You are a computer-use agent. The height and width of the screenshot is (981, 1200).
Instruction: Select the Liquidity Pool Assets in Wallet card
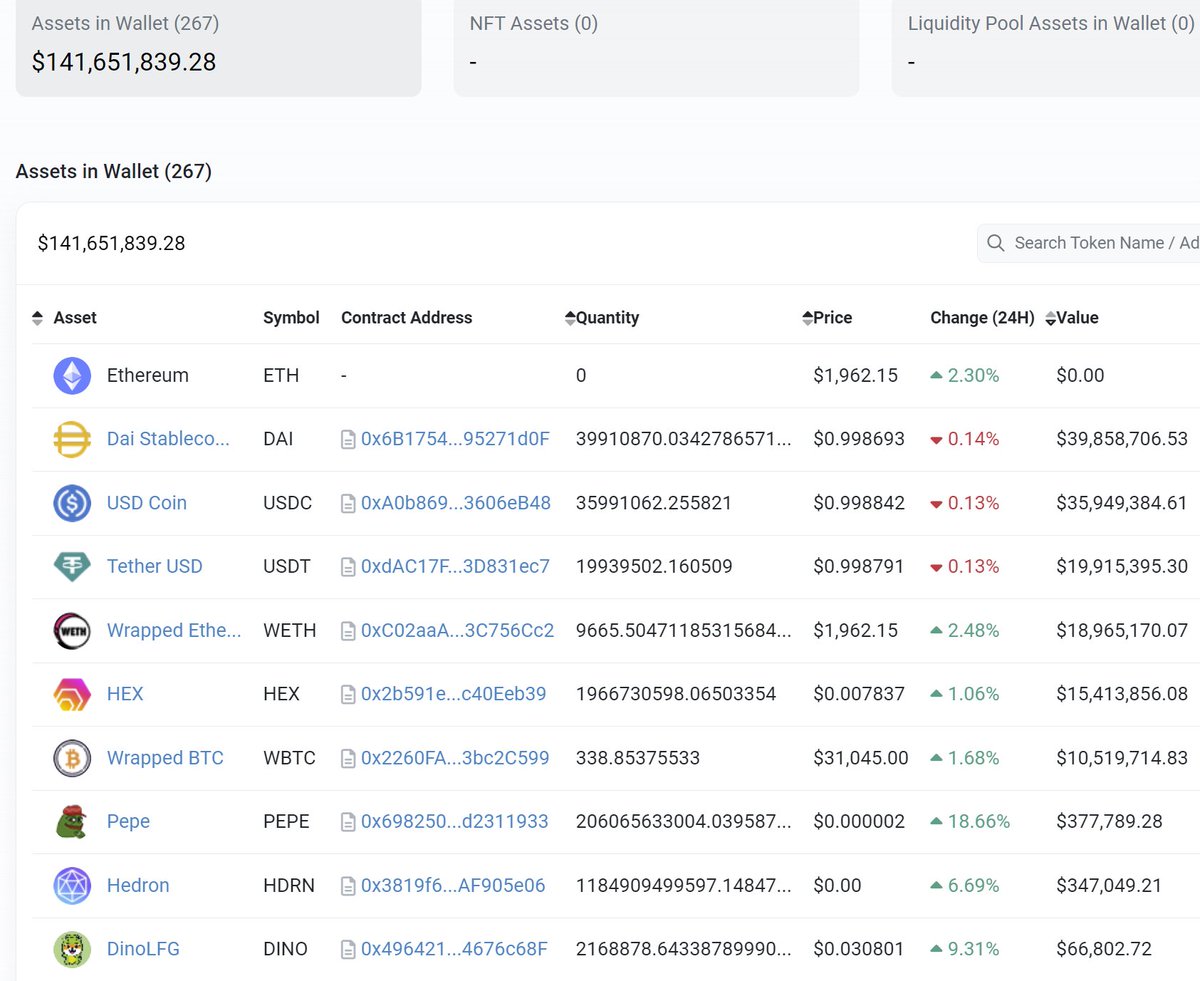point(1046,46)
